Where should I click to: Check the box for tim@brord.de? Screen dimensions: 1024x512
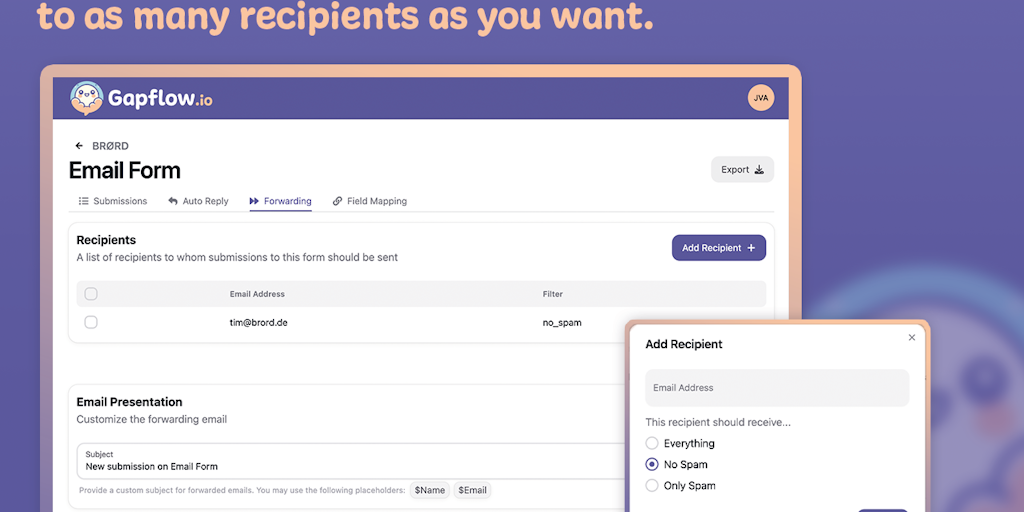91,322
